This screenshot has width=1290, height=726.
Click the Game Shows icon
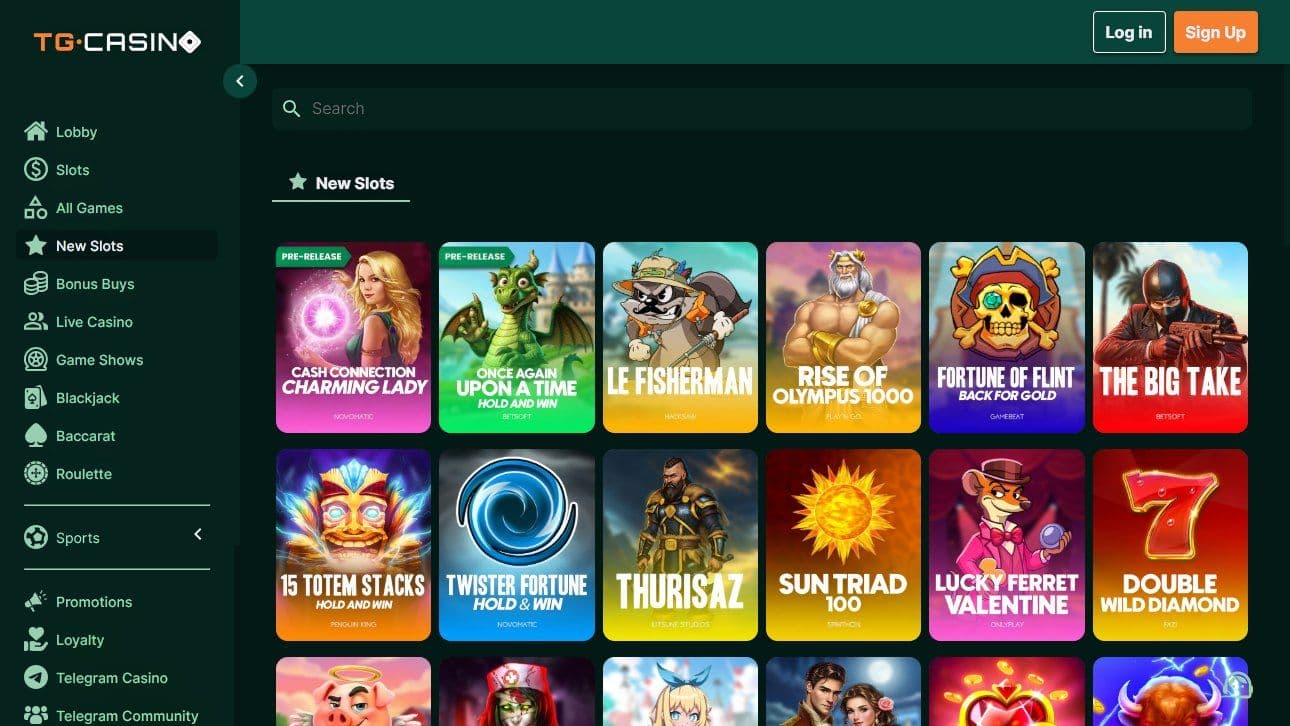pyautogui.click(x=35, y=360)
